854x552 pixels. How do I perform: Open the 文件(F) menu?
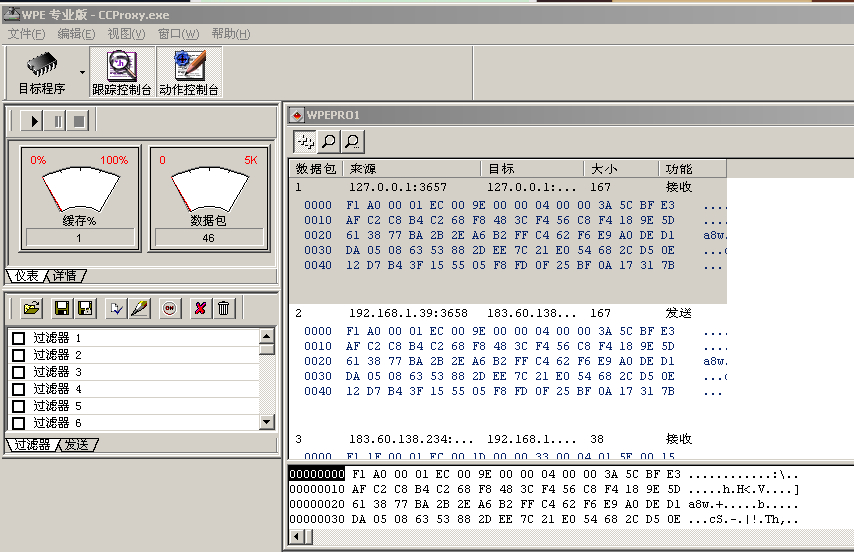pos(26,34)
